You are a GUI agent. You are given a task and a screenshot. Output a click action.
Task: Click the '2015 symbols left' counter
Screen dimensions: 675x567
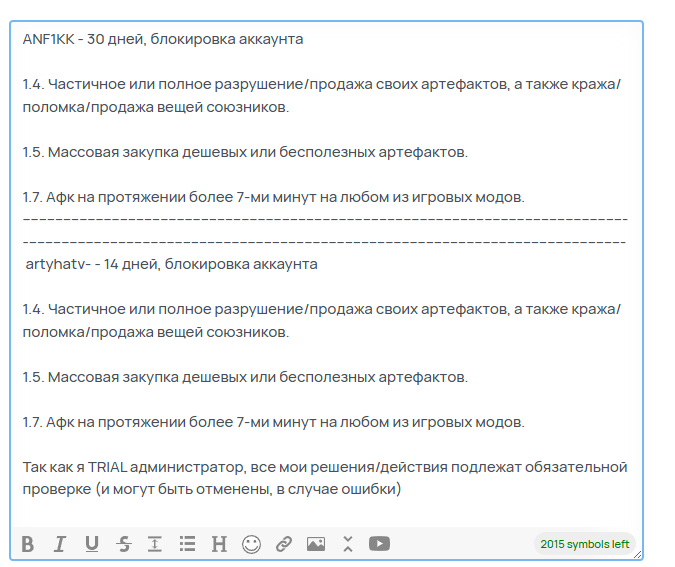pyautogui.click(x=585, y=544)
